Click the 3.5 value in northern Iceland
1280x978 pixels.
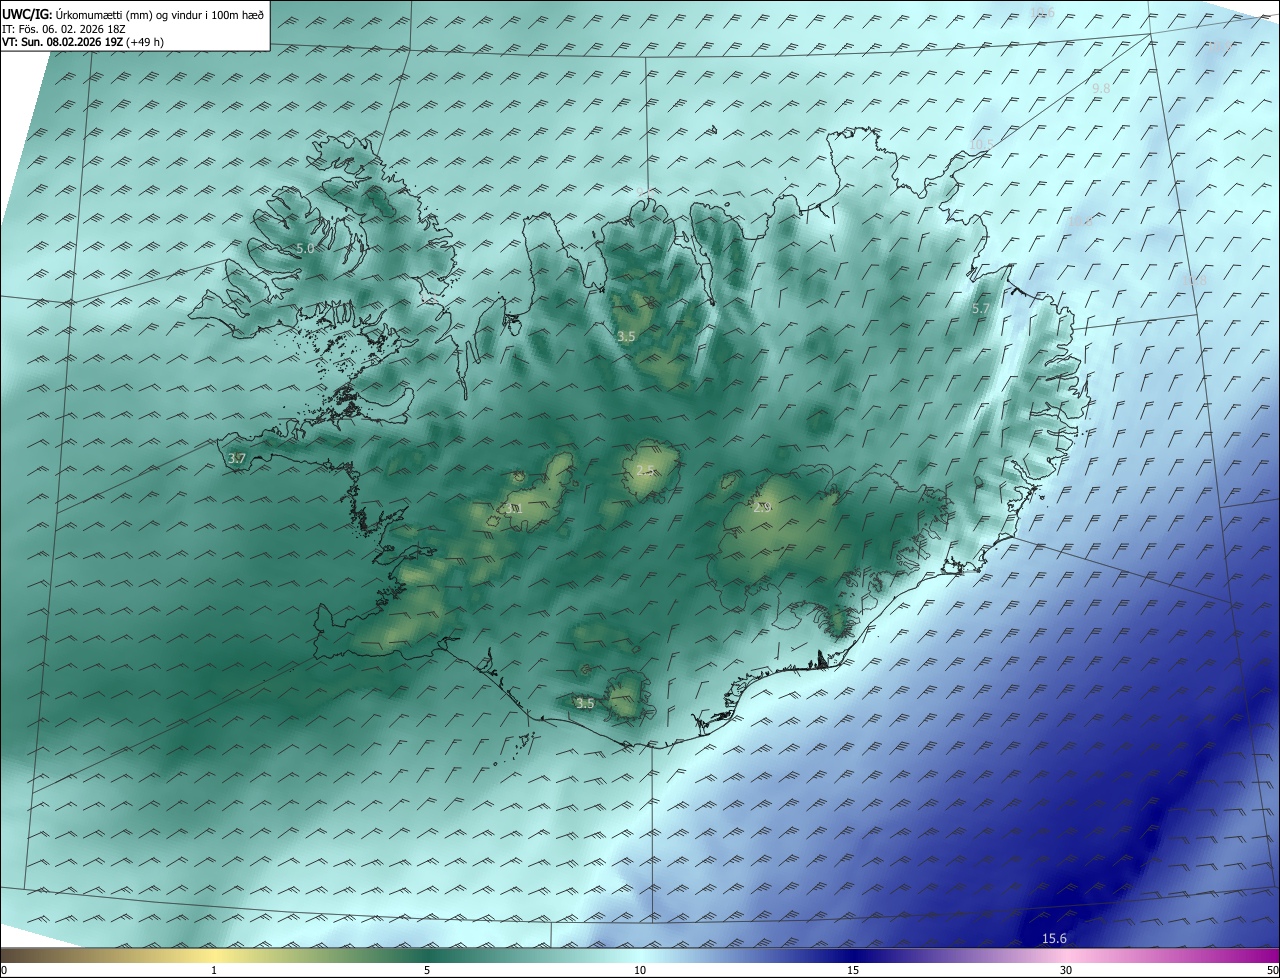626,337
